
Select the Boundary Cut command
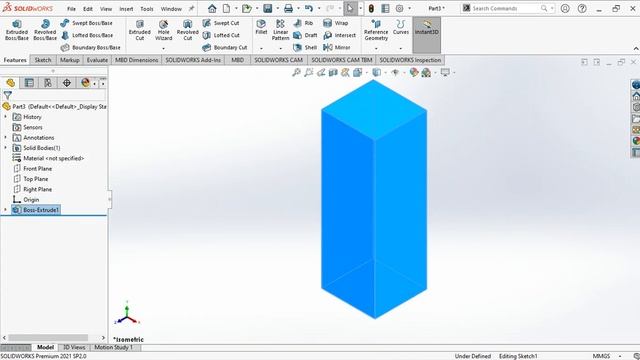pyautogui.click(x=225, y=47)
